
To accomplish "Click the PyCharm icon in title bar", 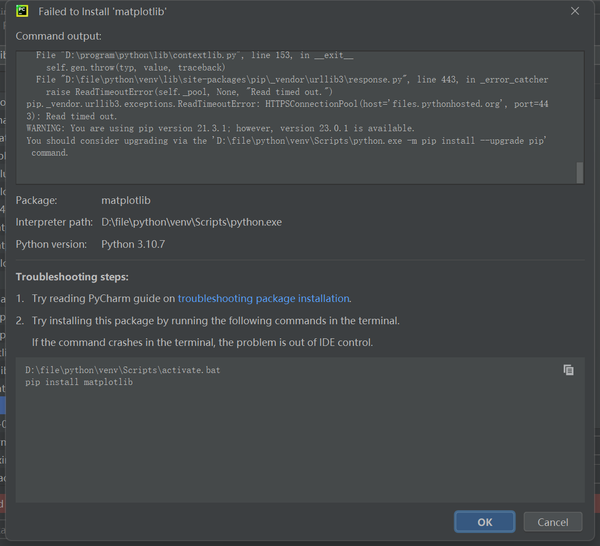I will pos(22,11).
